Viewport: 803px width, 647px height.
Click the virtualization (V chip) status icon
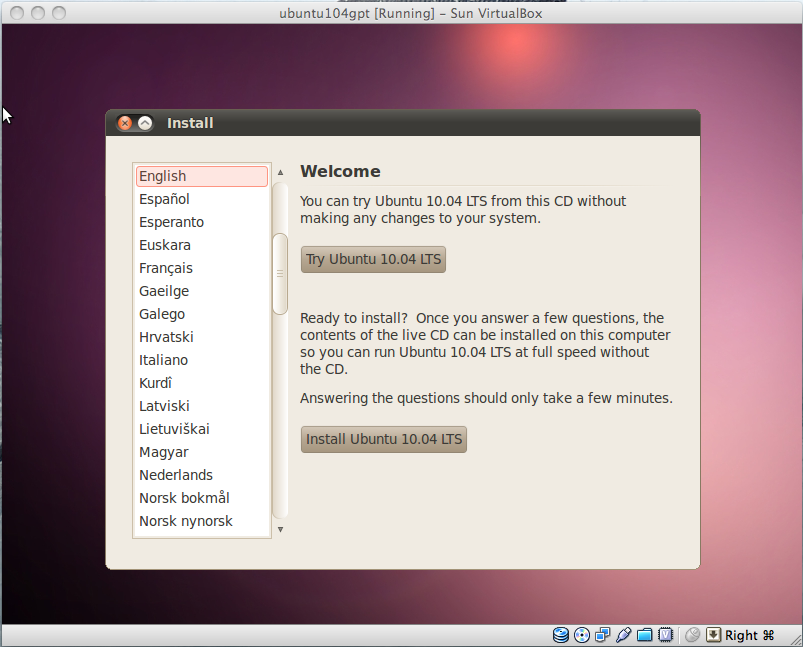[665, 635]
